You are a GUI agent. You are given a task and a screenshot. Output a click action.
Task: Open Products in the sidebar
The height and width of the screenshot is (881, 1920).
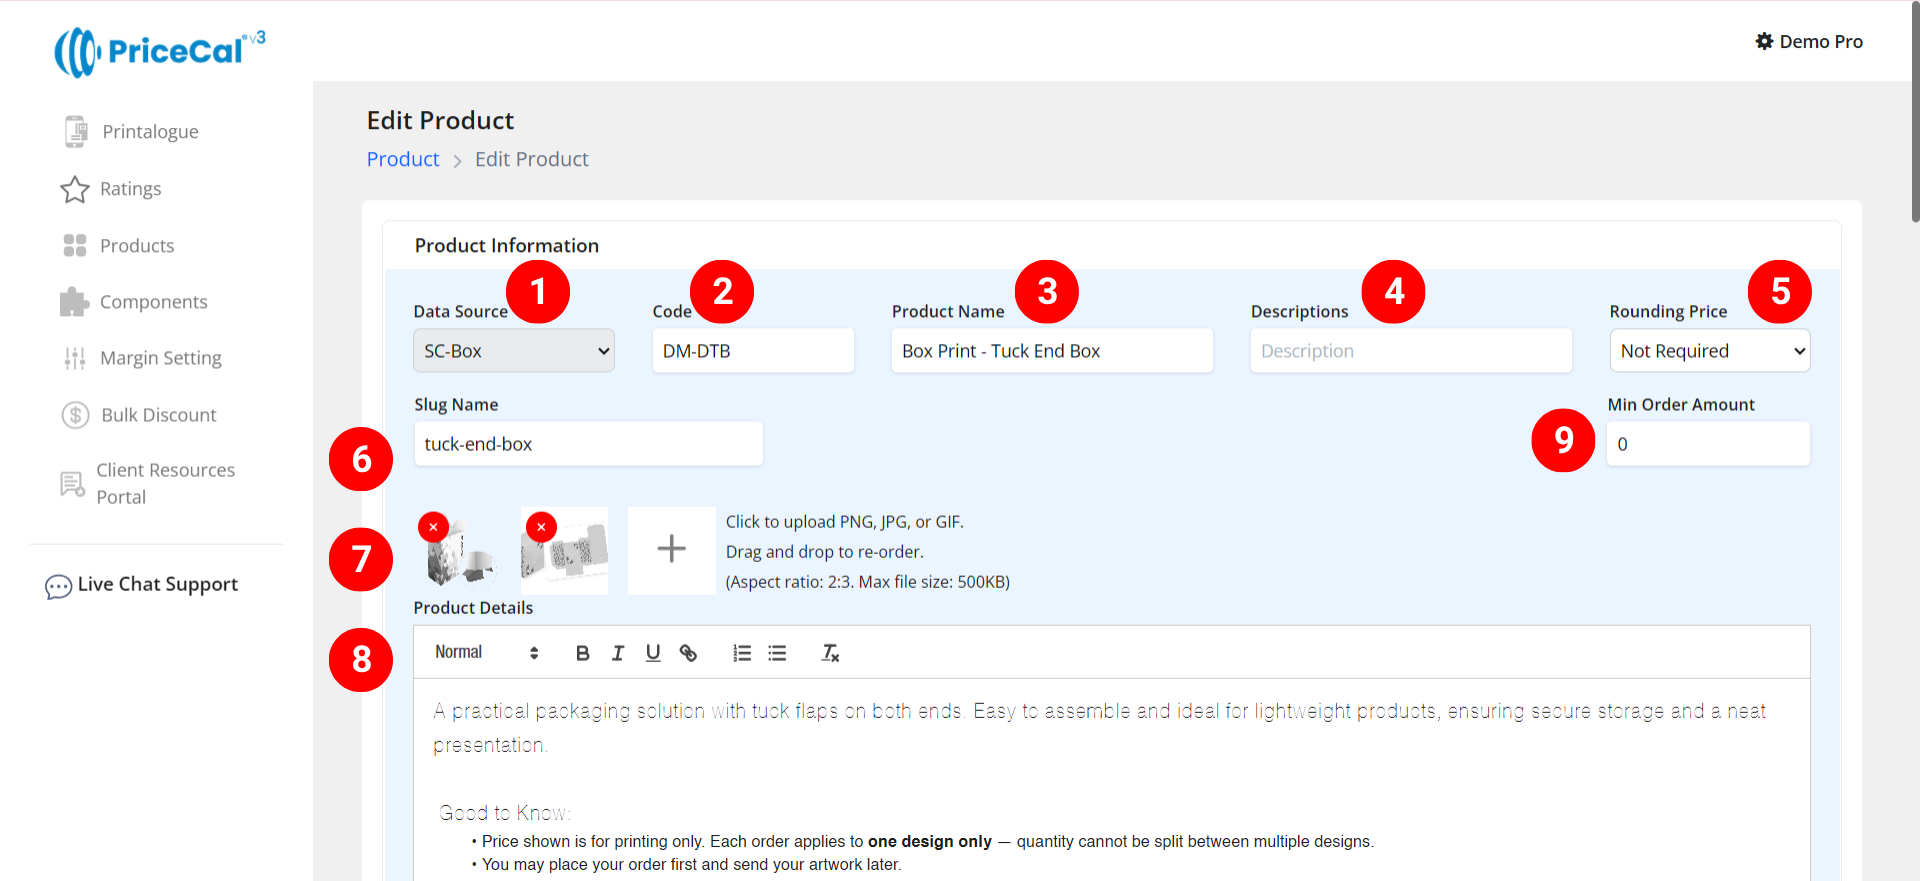(137, 246)
